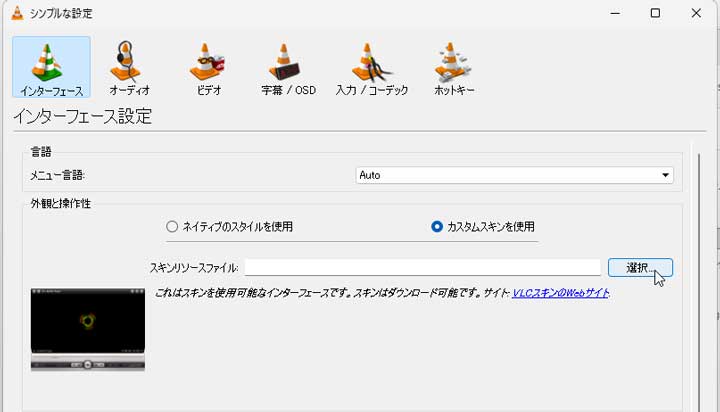
Task: Open the ホットキー settings category
Action: tap(454, 67)
